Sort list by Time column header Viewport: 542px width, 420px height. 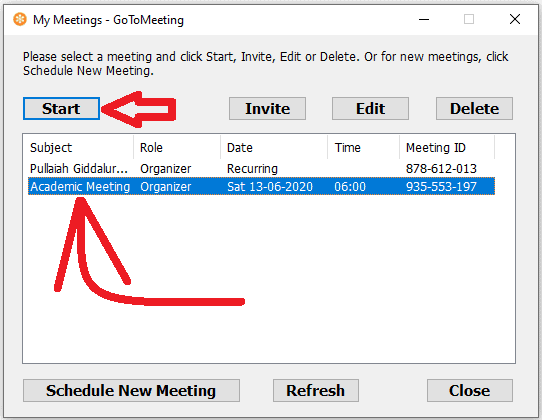pyautogui.click(x=364, y=148)
